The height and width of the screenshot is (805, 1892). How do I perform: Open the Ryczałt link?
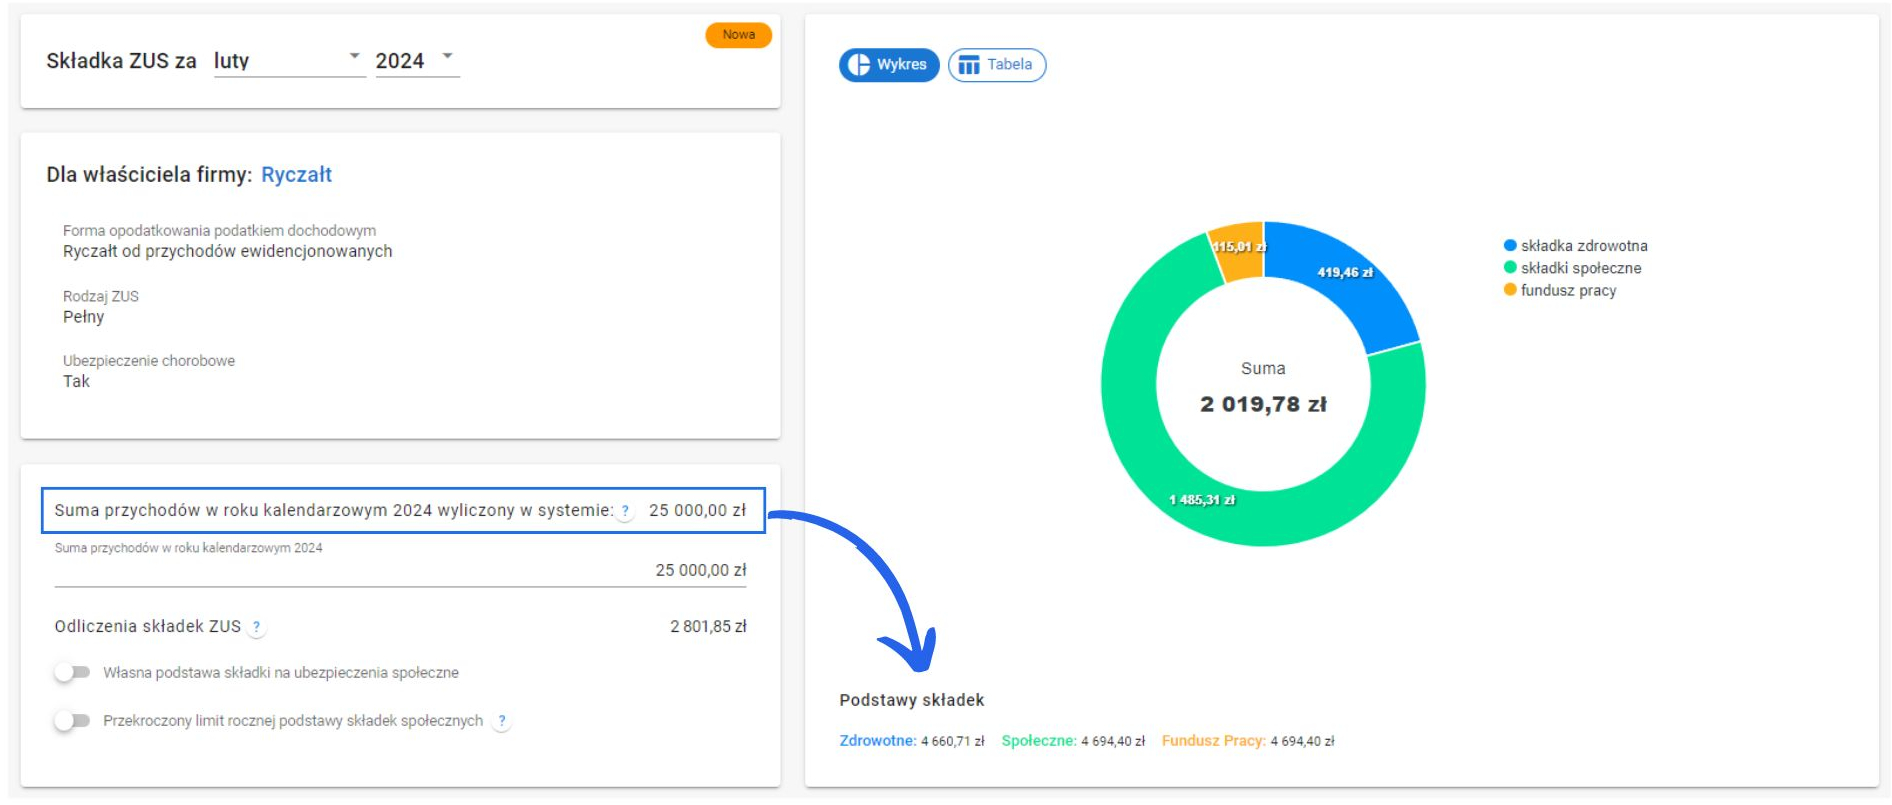pyautogui.click(x=296, y=175)
